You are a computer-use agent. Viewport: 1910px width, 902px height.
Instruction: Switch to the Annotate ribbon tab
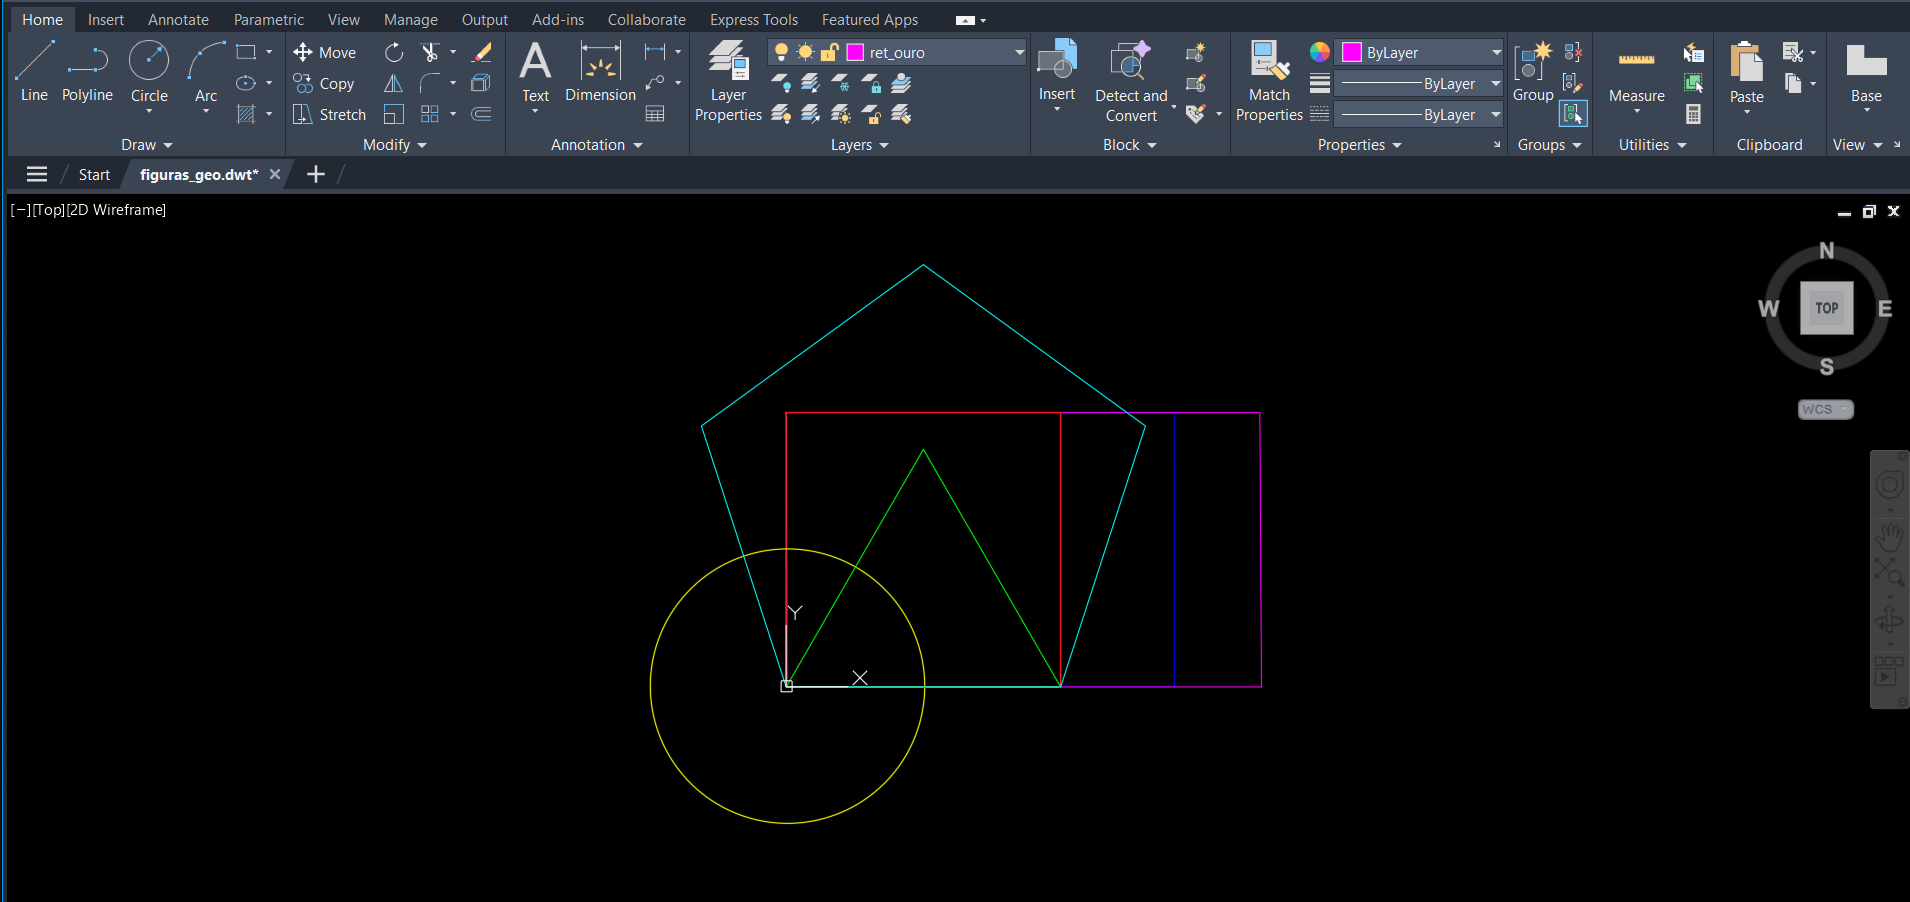click(x=178, y=20)
